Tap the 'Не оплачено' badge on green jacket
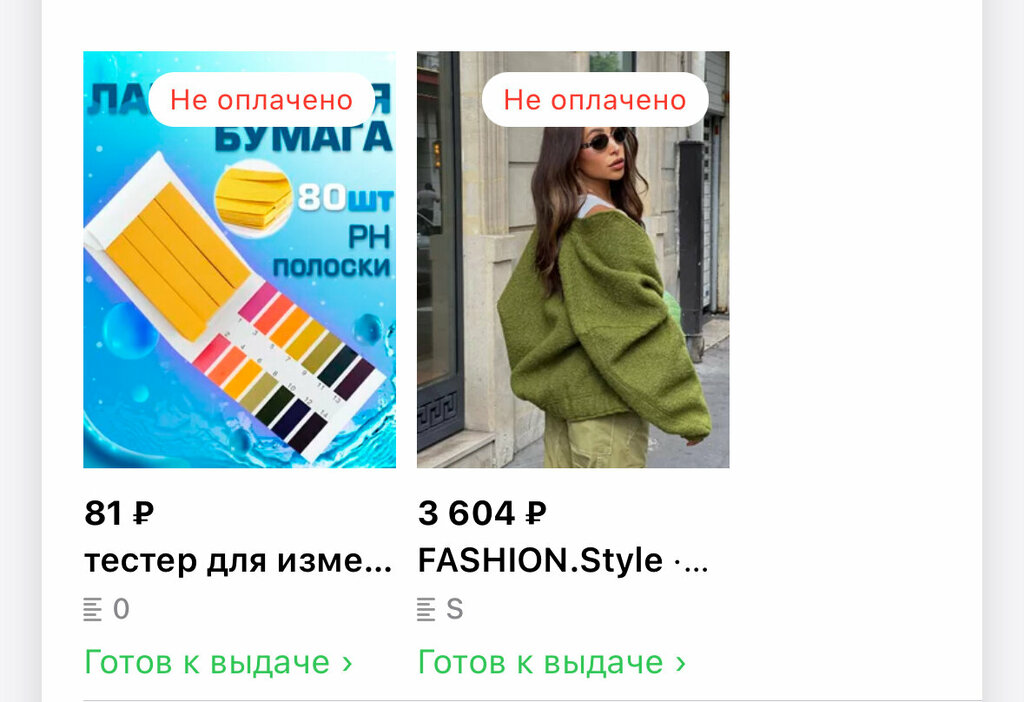Image resolution: width=1024 pixels, height=702 pixels. click(x=595, y=100)
